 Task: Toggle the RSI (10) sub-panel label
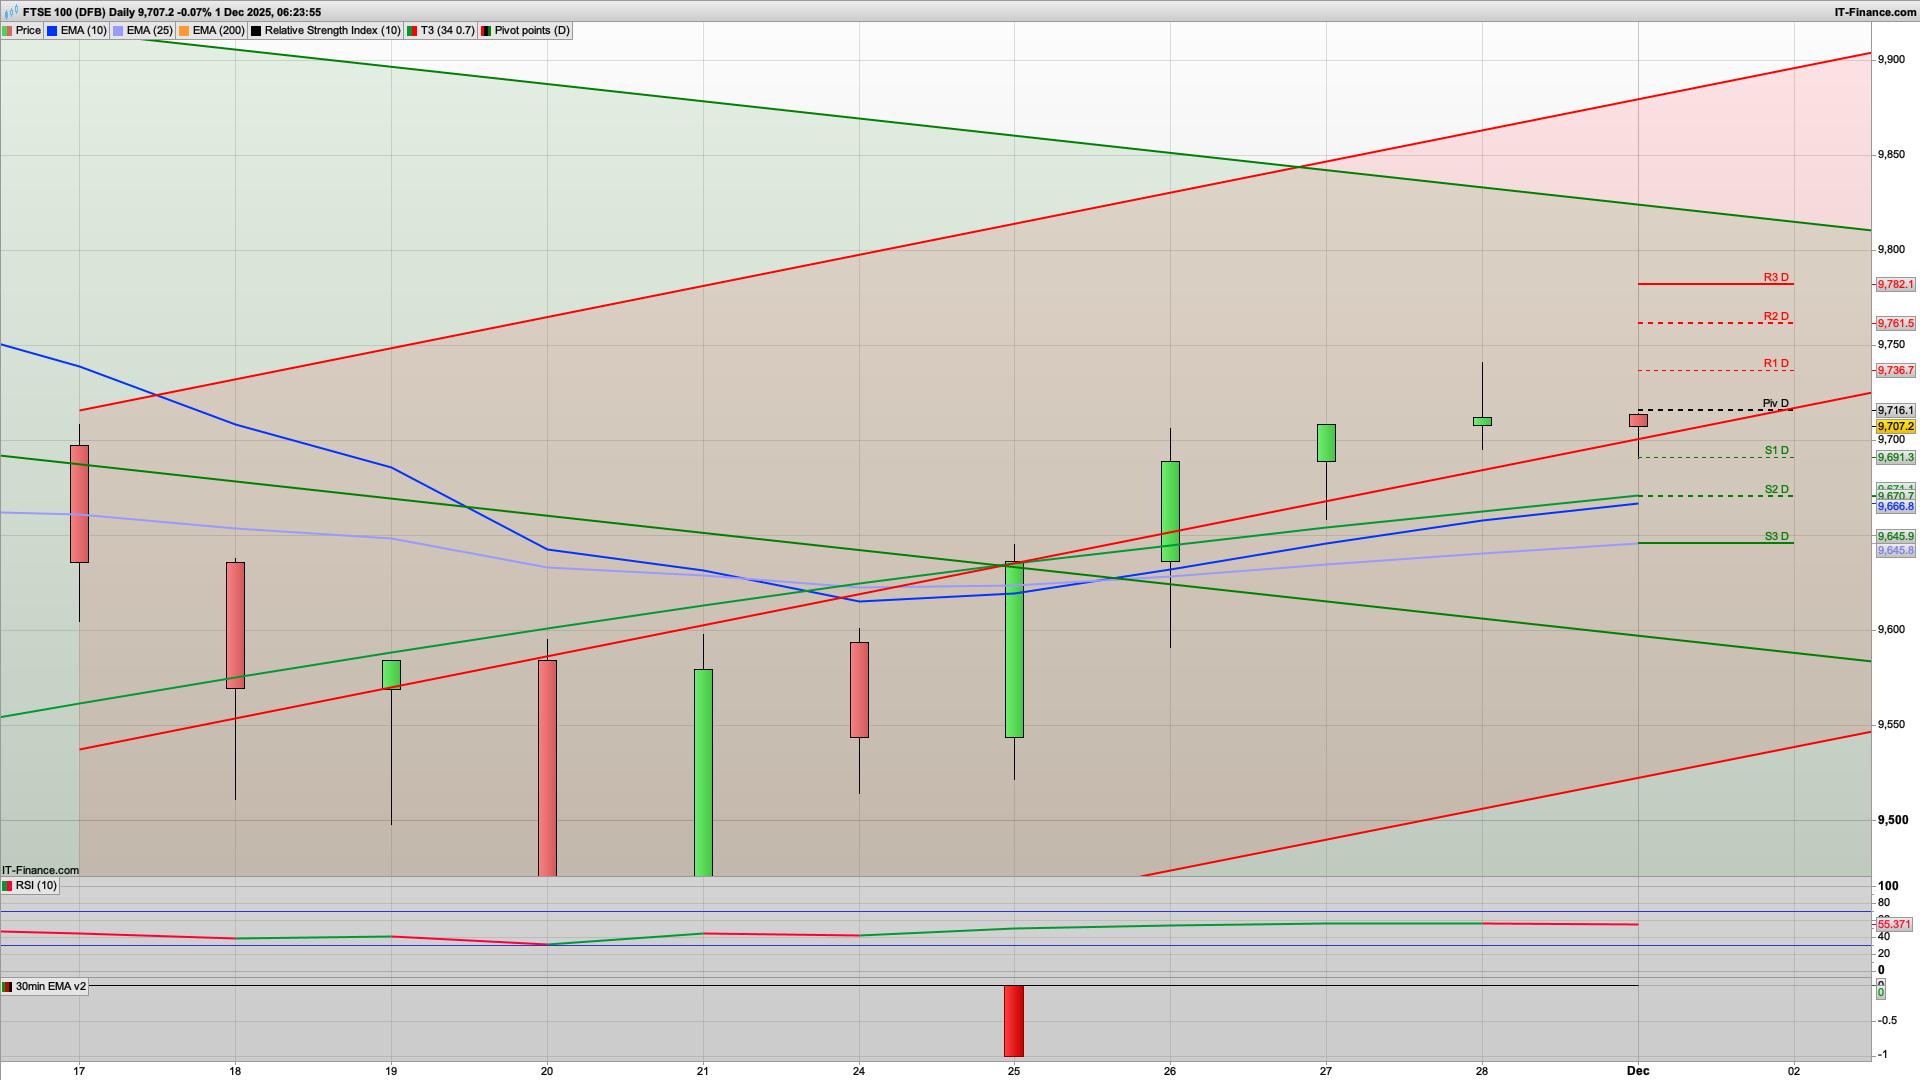tap(38, 886)
